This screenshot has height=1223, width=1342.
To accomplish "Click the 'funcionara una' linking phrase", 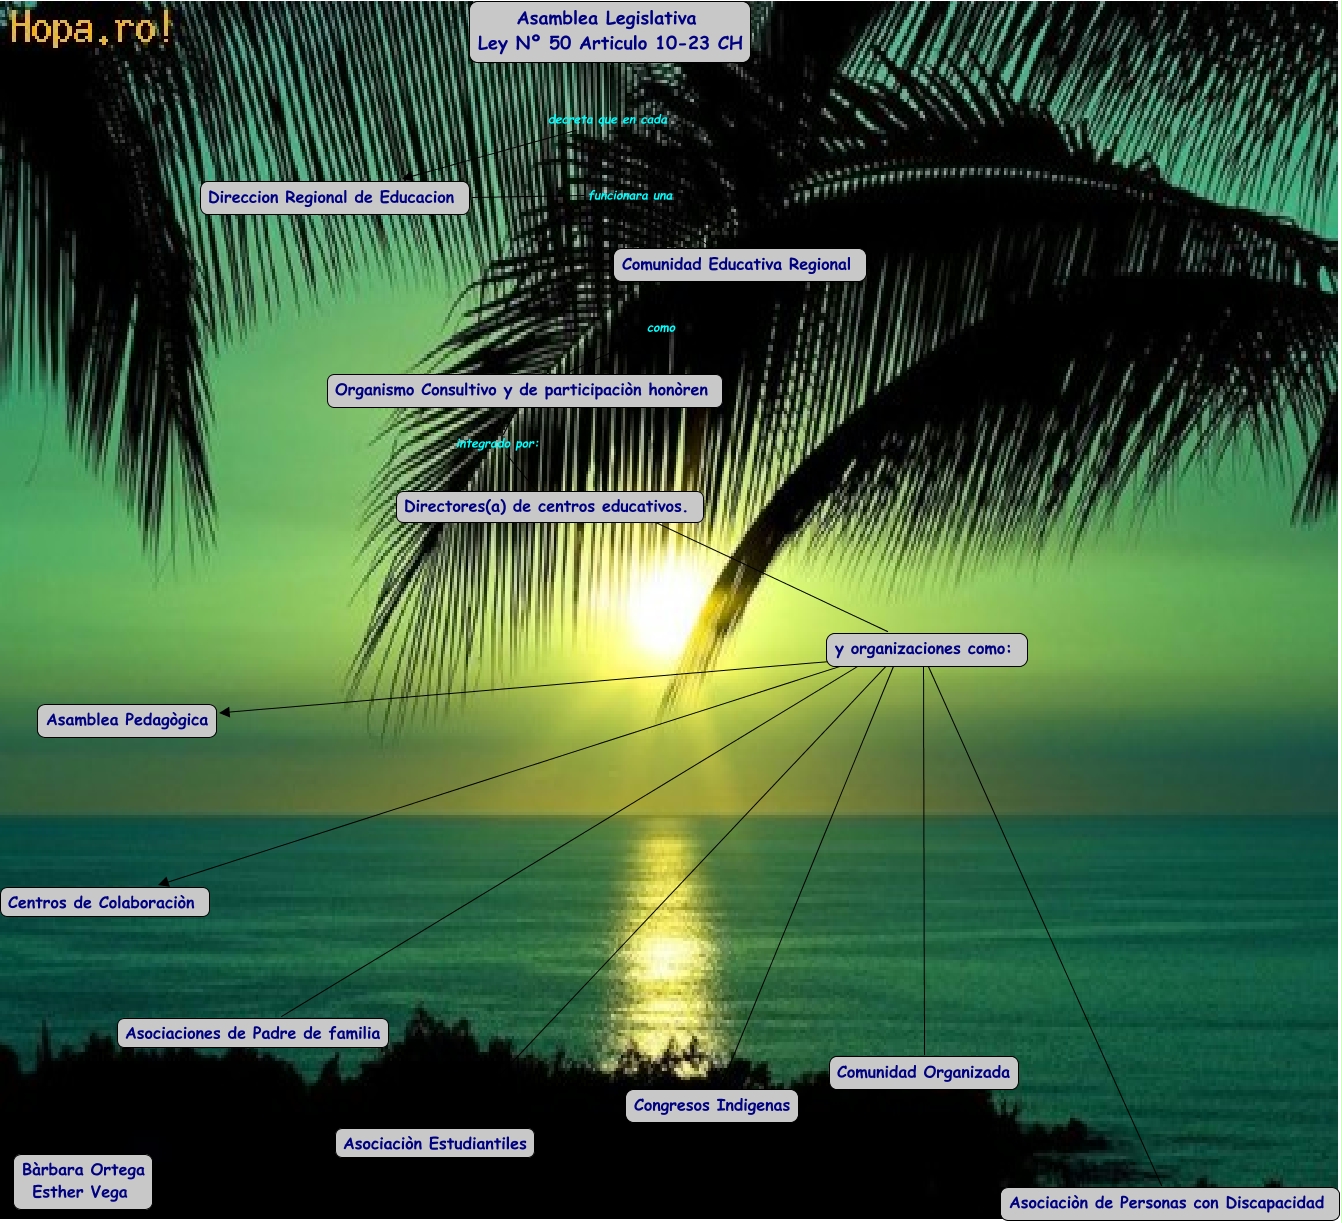I will [630, 196].
